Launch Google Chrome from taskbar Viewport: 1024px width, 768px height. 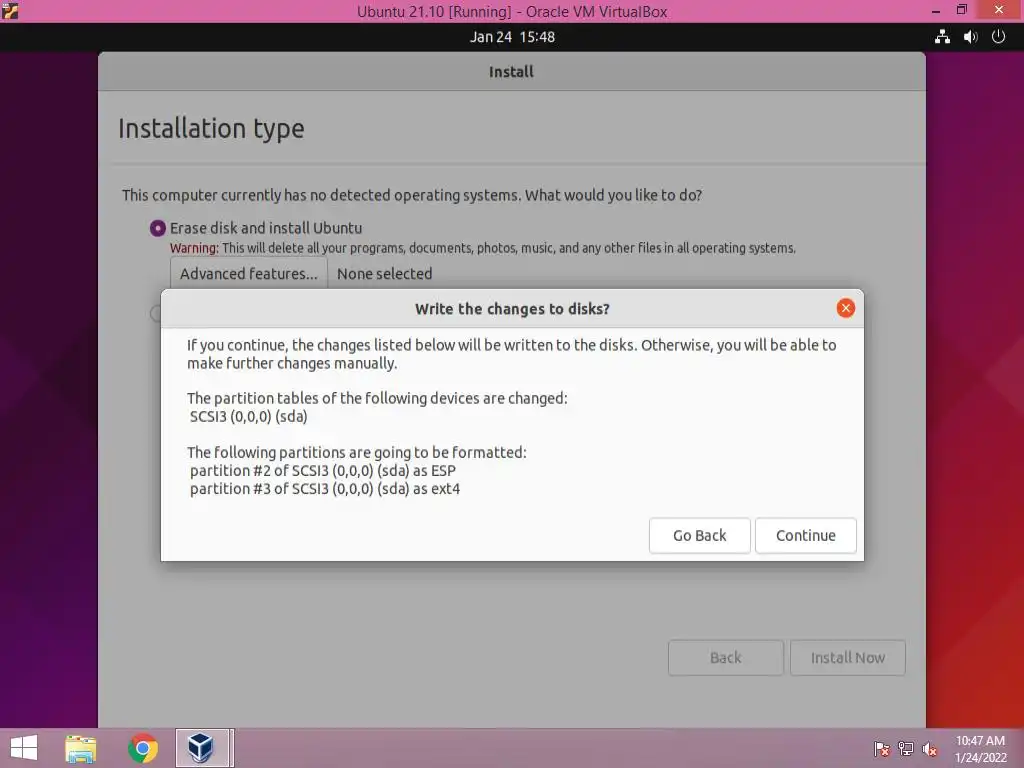tap(143, 748)
